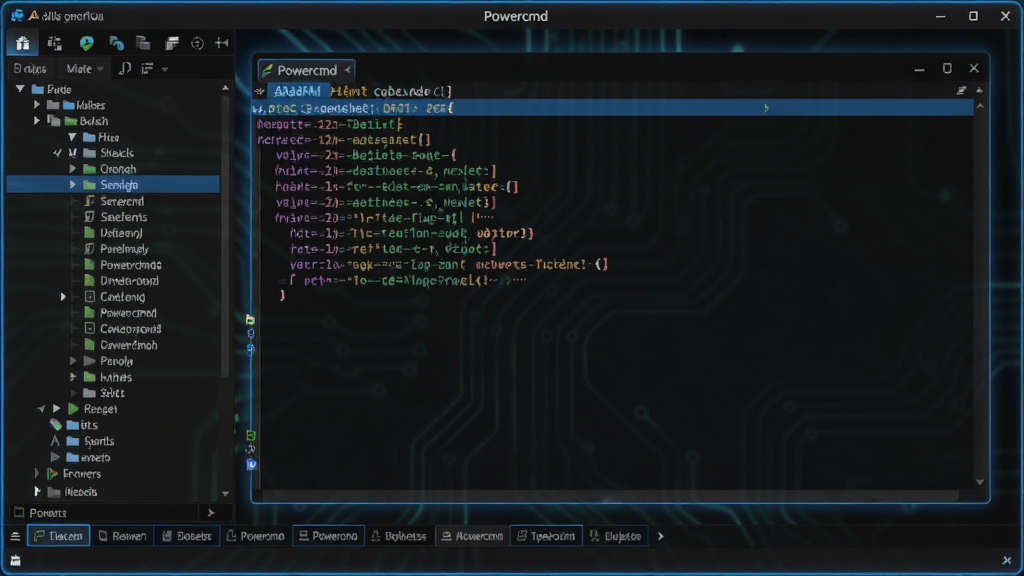Expand the Penoly node
Viewport: 1024px width, 576px height.
coord(72,360)
